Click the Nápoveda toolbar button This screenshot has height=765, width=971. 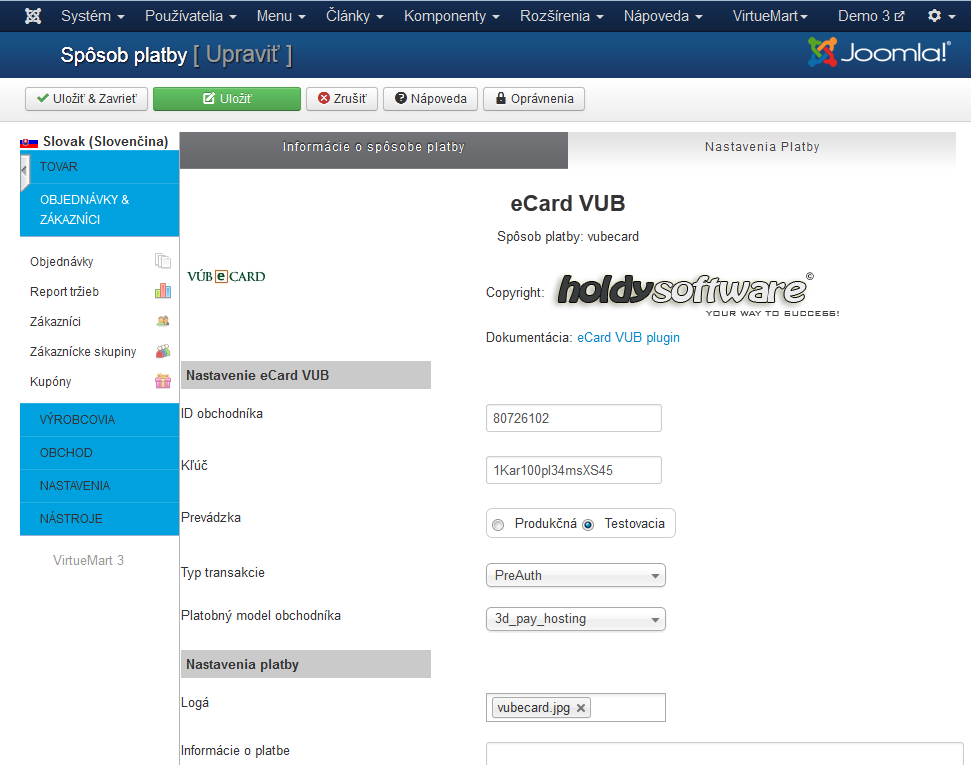[x=430, y=99]
